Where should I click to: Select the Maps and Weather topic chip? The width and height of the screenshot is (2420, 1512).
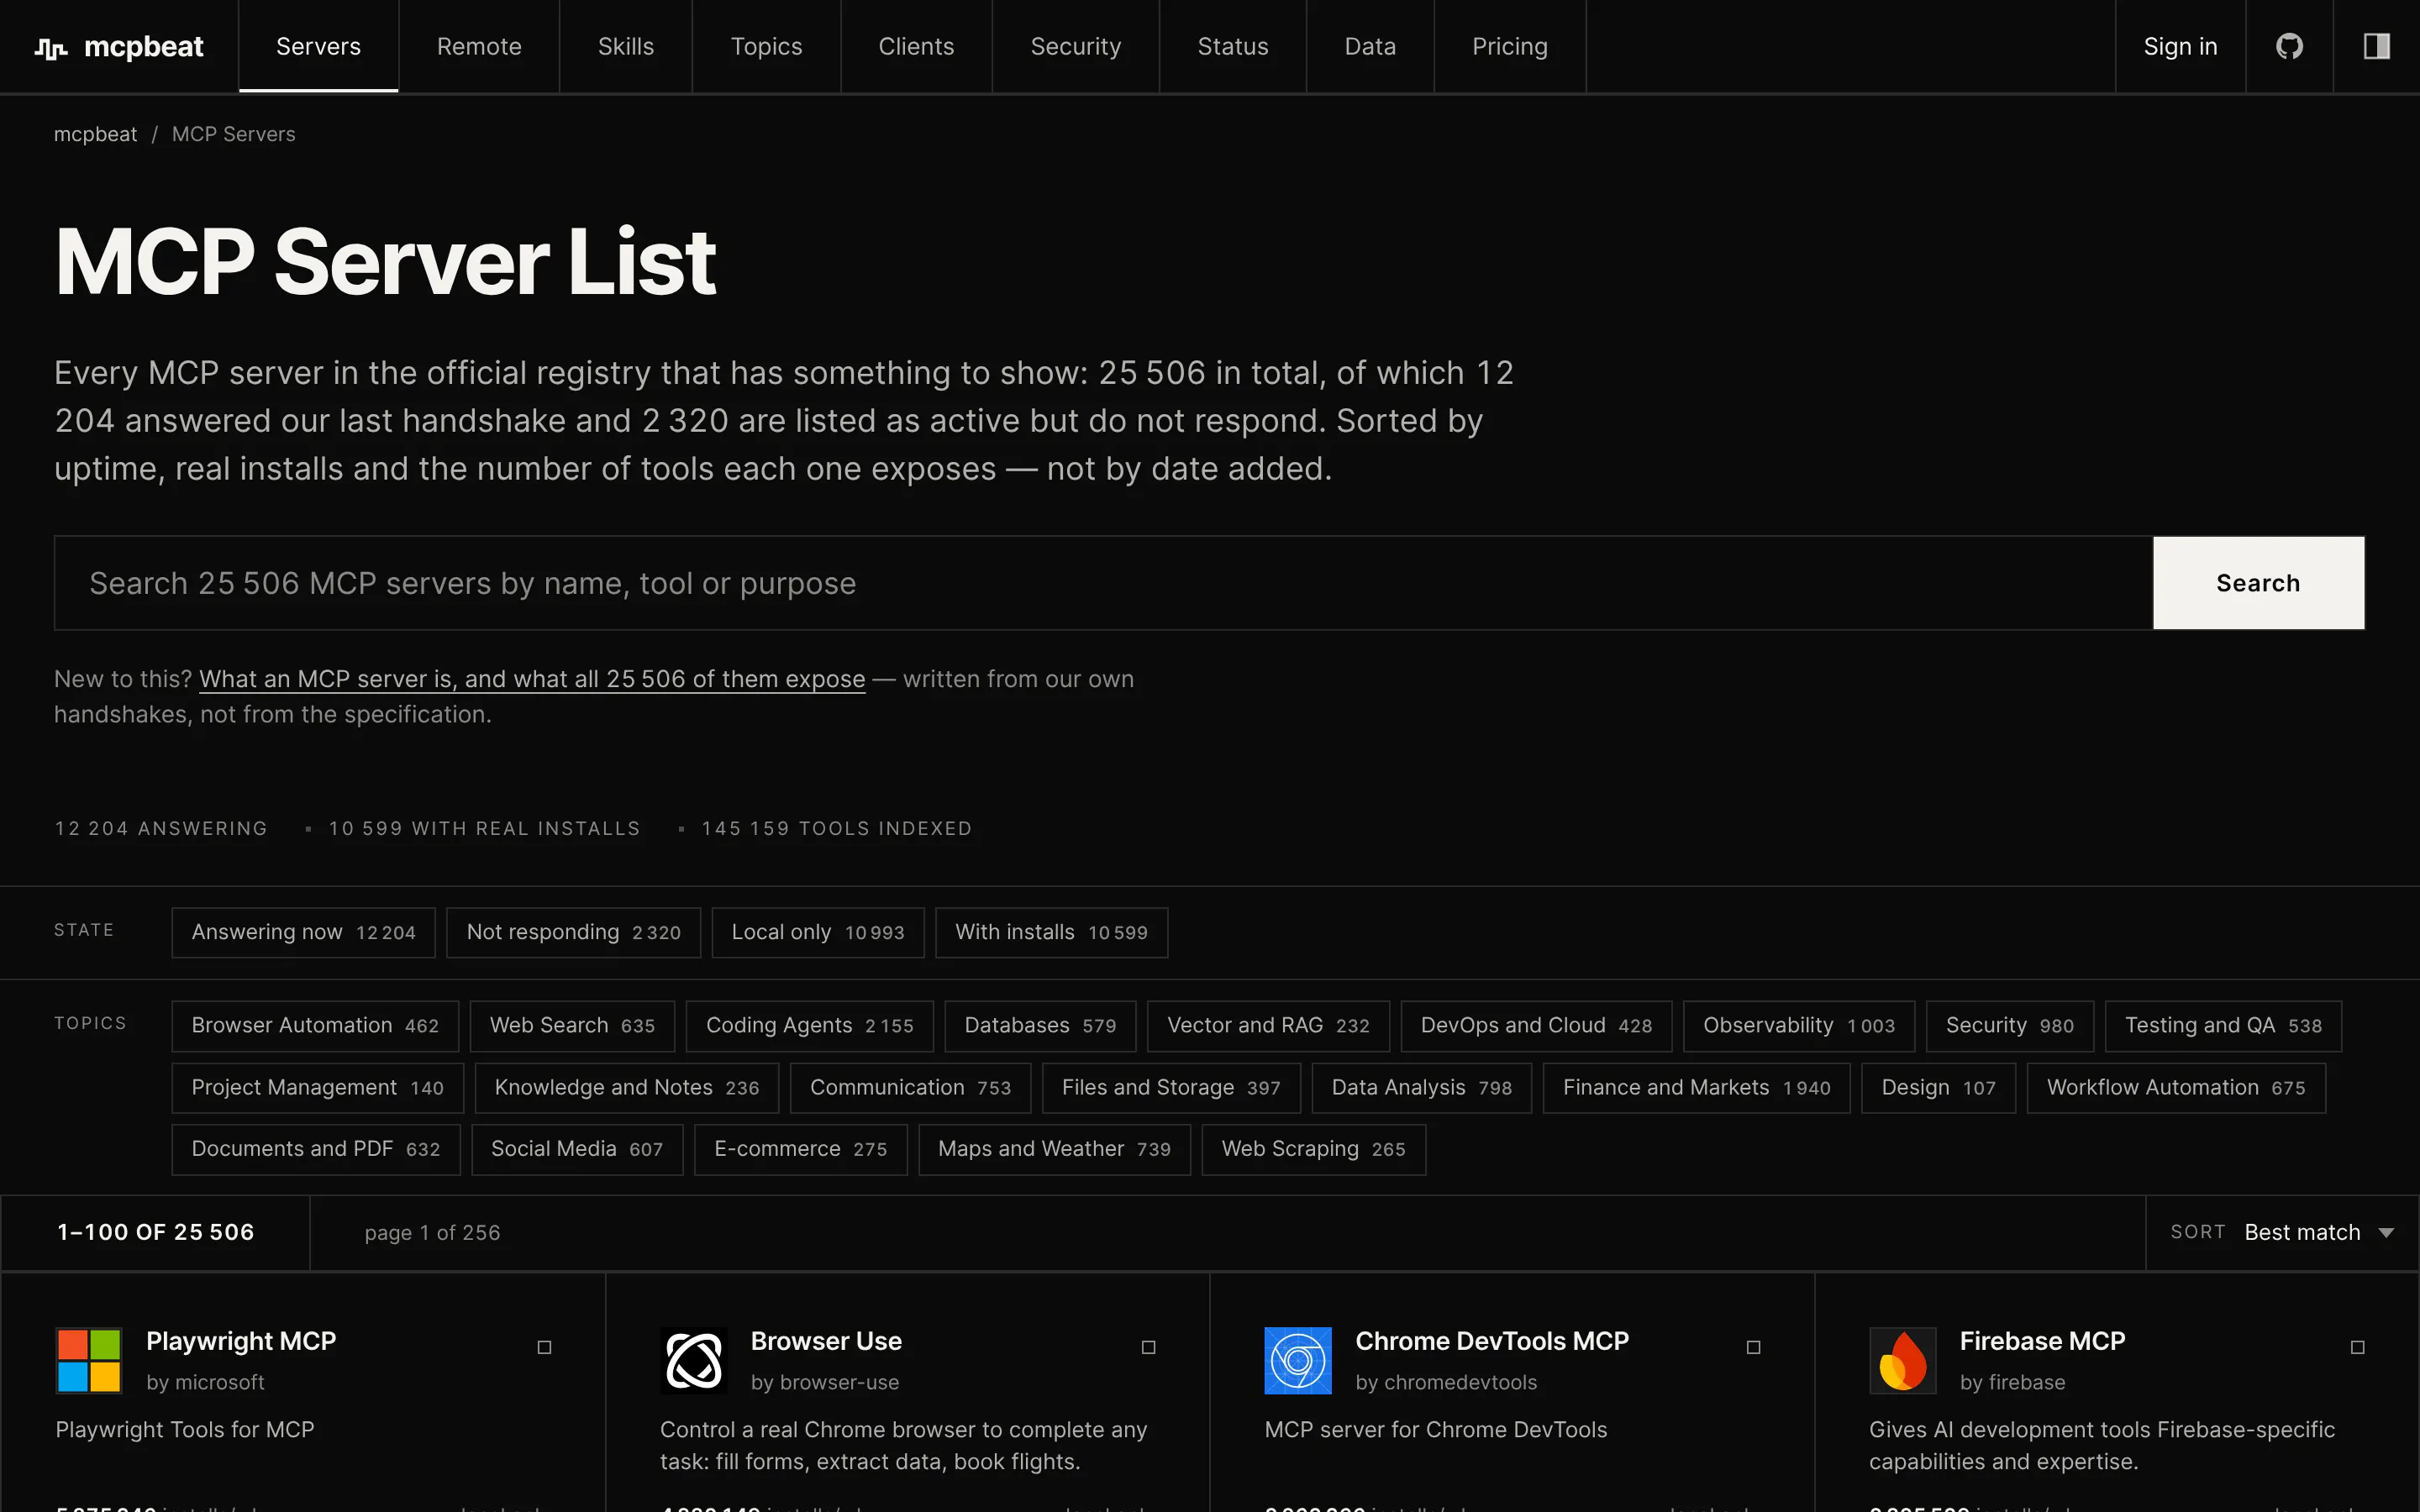(1054, 1149)
